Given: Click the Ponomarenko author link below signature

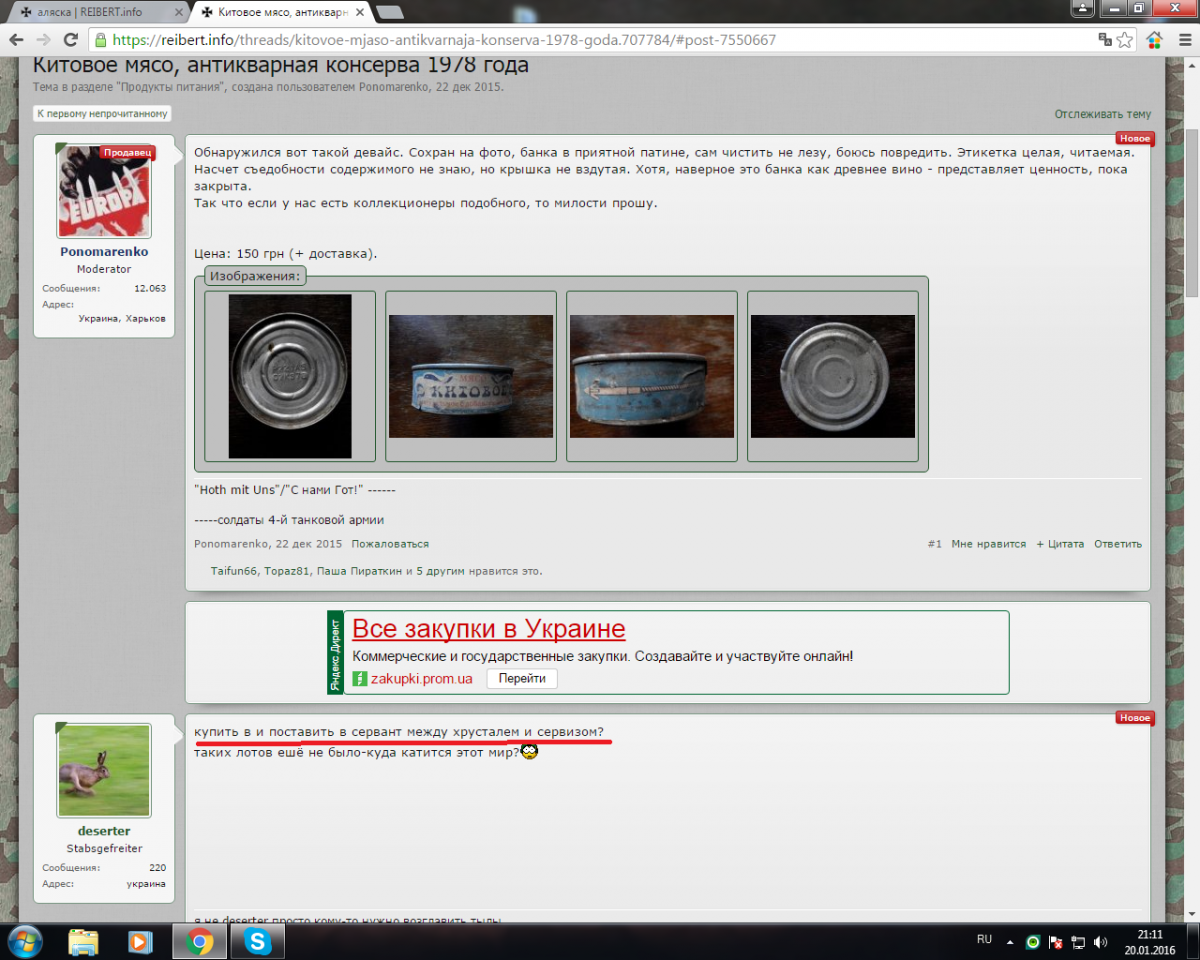Looking at the screenshot, I should pyautogui.click(x=230, y=544).
